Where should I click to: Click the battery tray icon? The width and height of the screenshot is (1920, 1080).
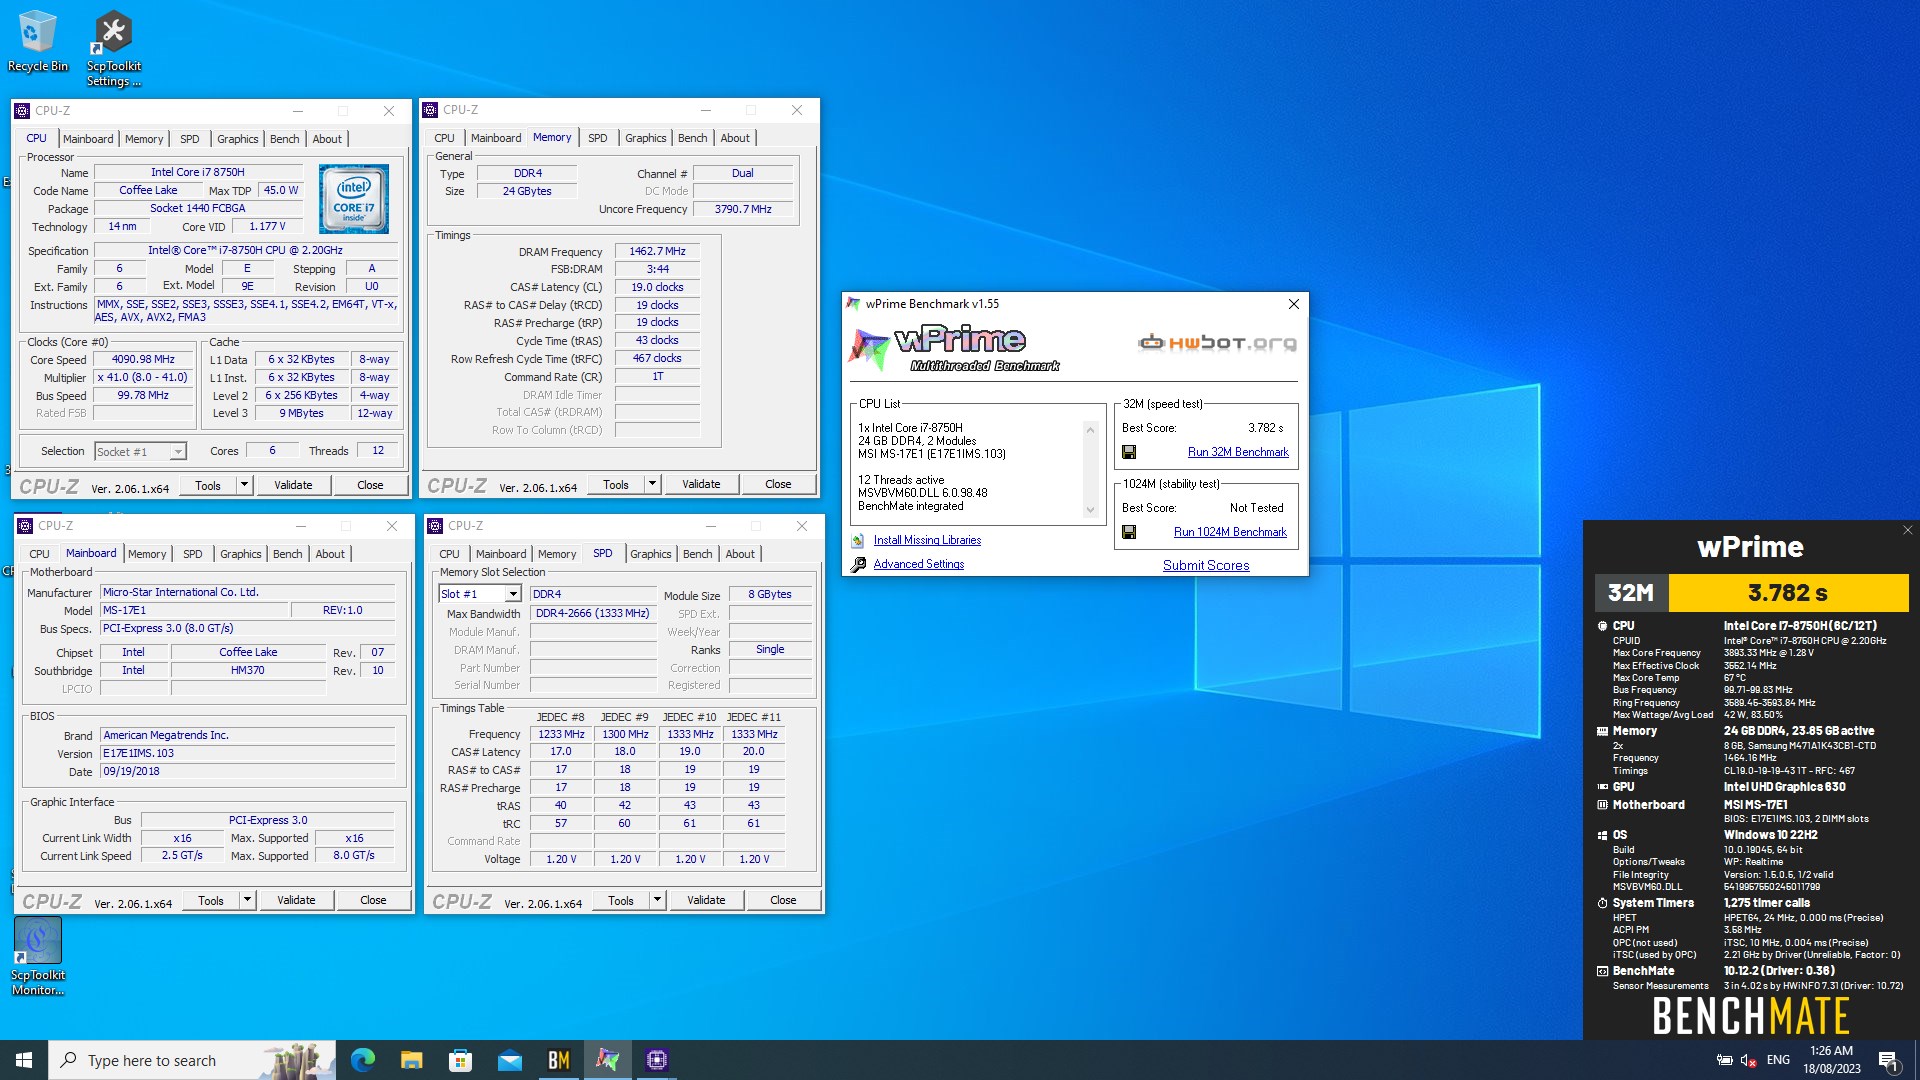pyautogui.click(x=1724, y=1060)
